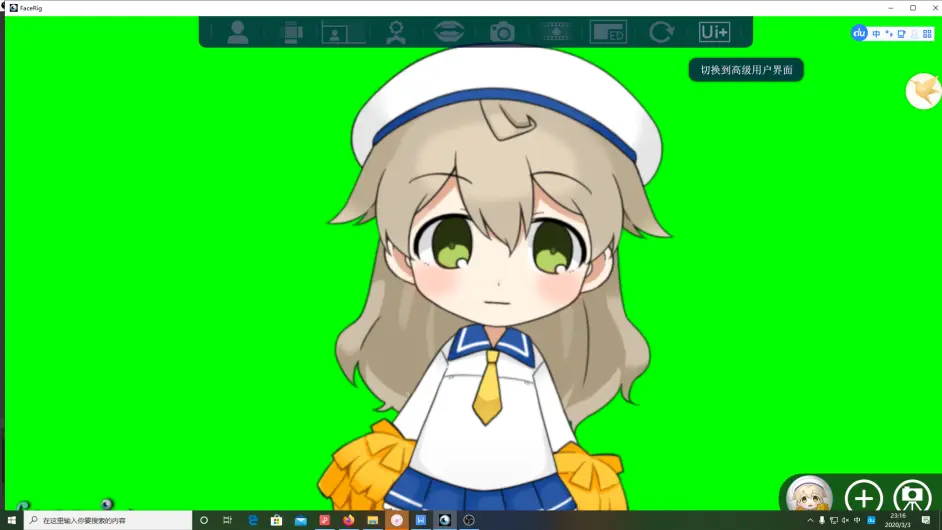This screenshot has width=942, height=530.
Task: Open Mail app from taskbar
Action: point(300,520)
